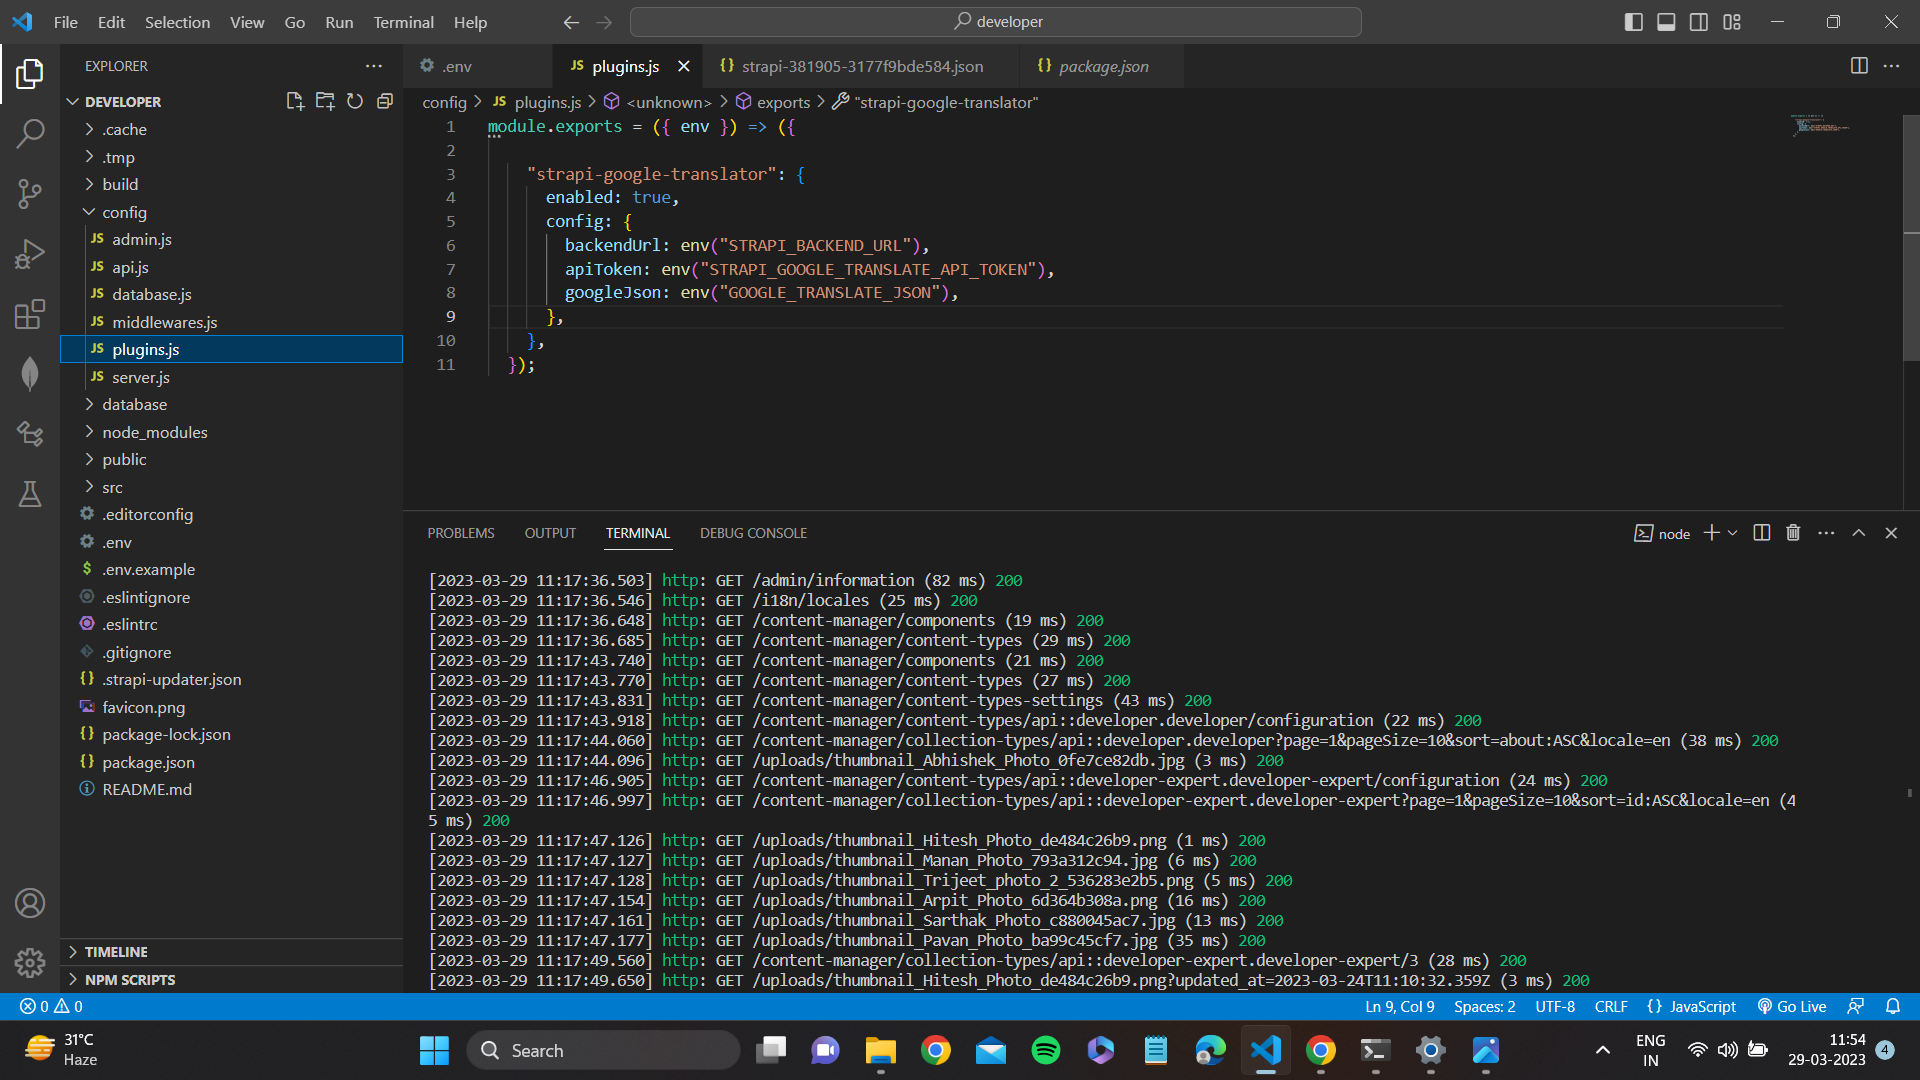Toggle the secondary side bar

(x=1698, y=21)
